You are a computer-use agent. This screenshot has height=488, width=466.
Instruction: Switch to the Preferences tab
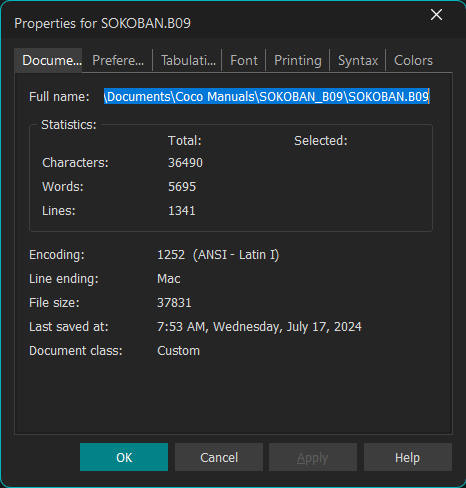118,60
